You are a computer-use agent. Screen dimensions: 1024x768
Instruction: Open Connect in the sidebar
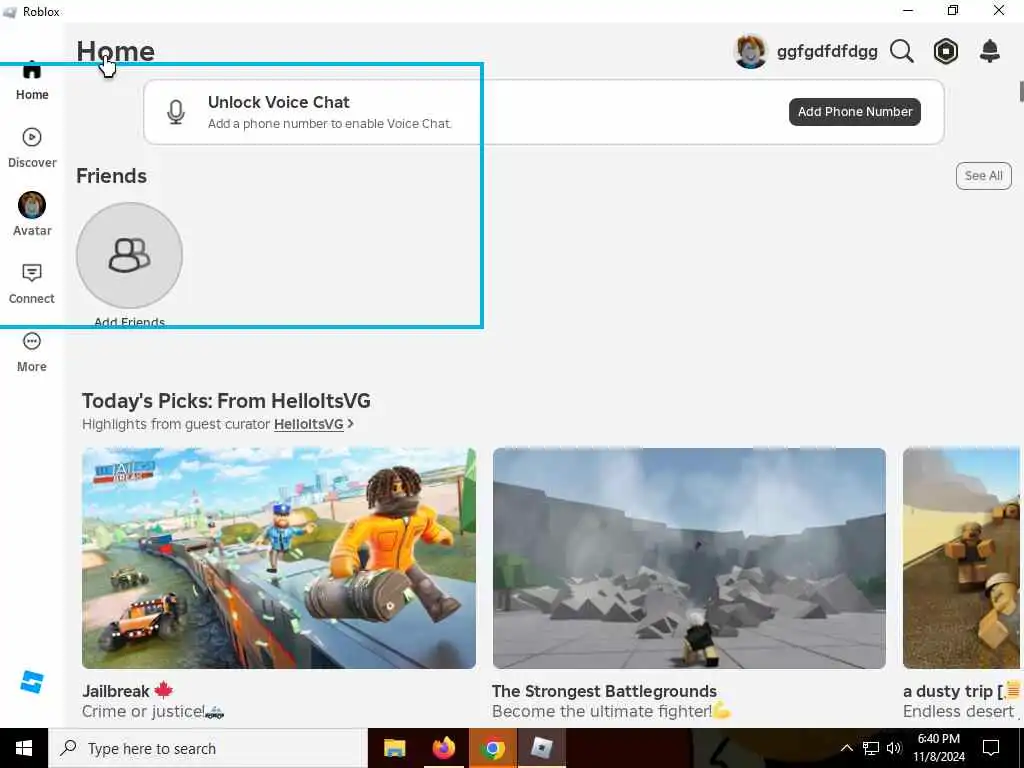[x=32, y=284]
